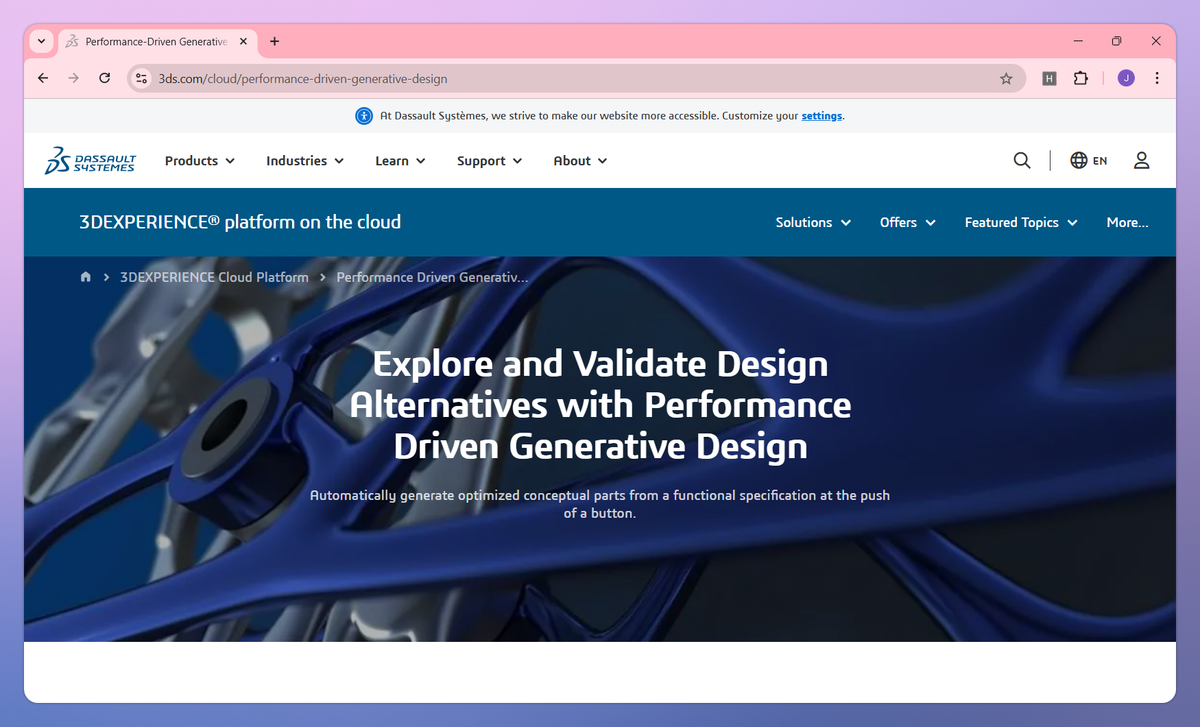Expand the About menu
The width and height of the screenshot is (1200, 727).
click(580, 160)
